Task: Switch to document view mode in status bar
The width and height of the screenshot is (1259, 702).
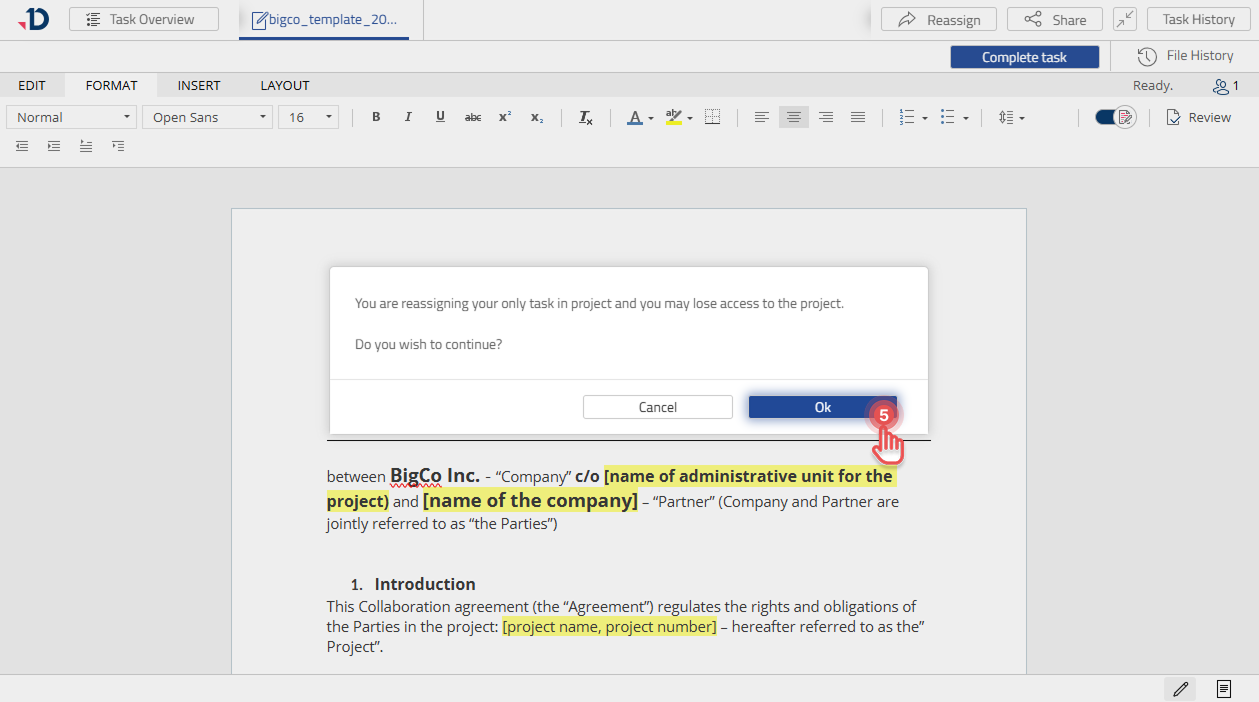Action: click(x=1223, y=689)
